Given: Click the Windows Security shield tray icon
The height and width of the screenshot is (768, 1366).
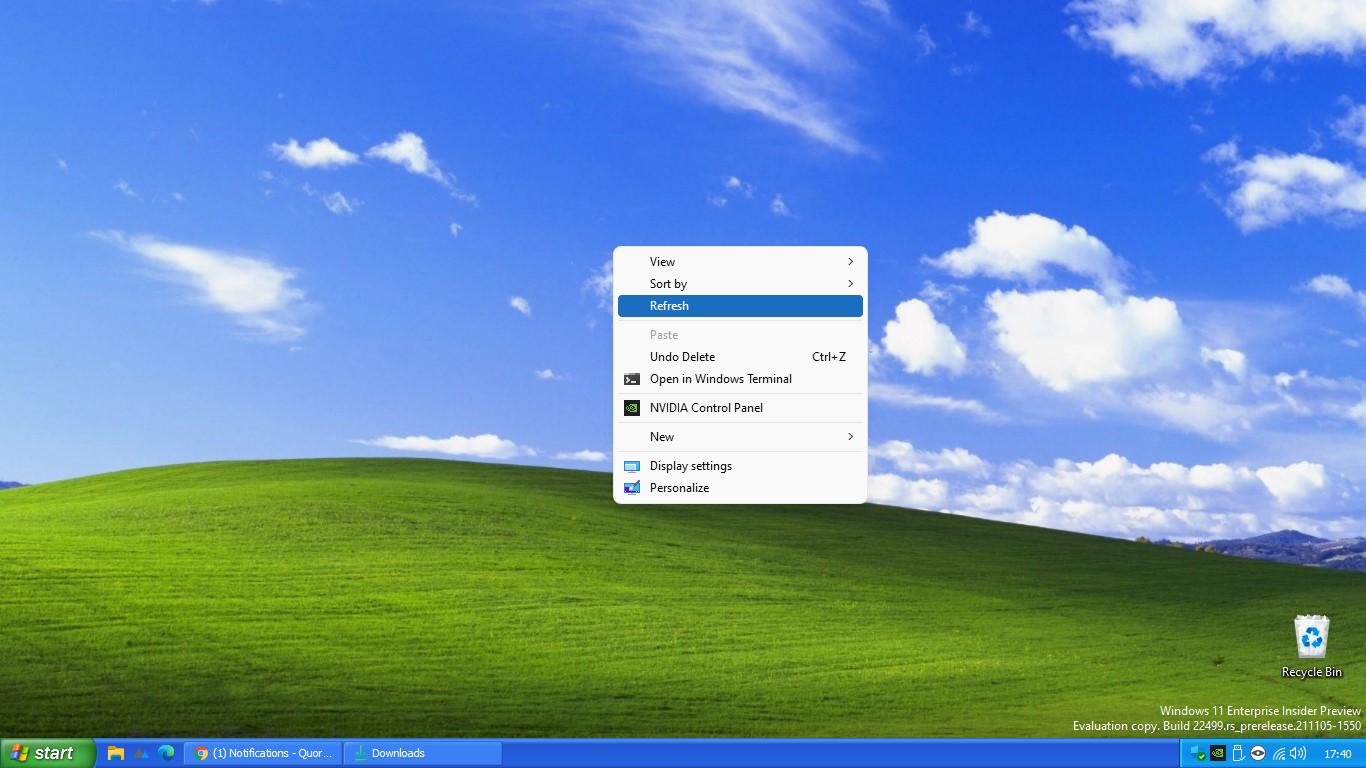Looking at the screenshot, I should coord(1196,753).
